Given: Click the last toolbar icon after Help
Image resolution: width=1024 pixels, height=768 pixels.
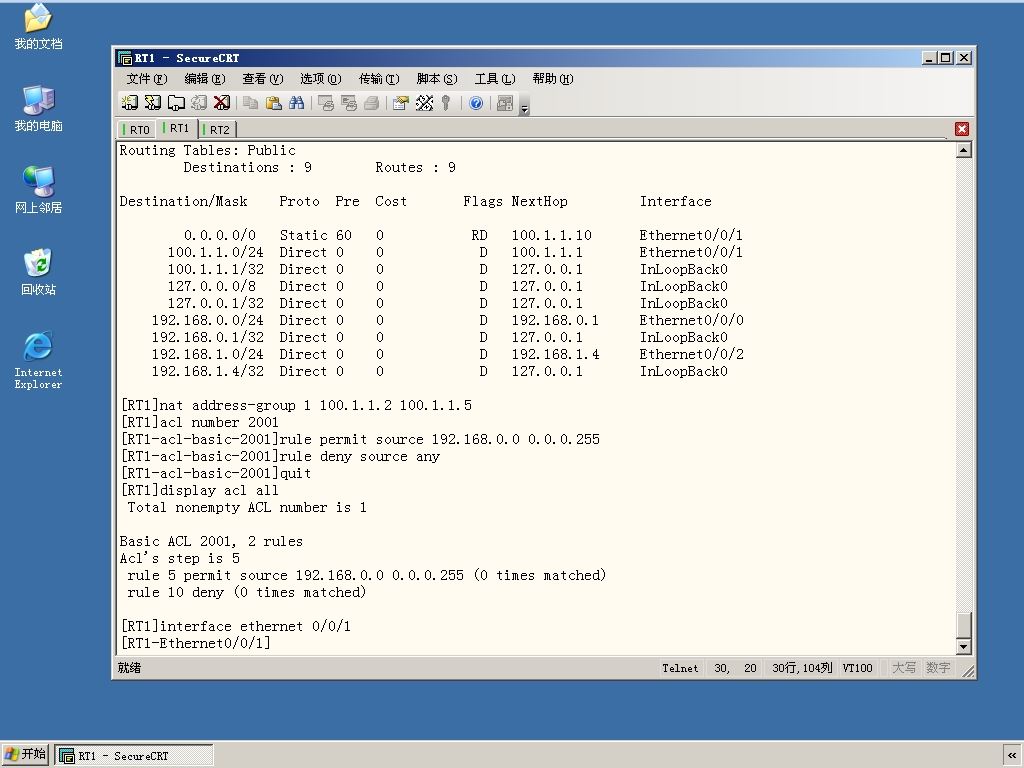Looking at the screenshot, I should pyautogui.click(x=505, y=103).
